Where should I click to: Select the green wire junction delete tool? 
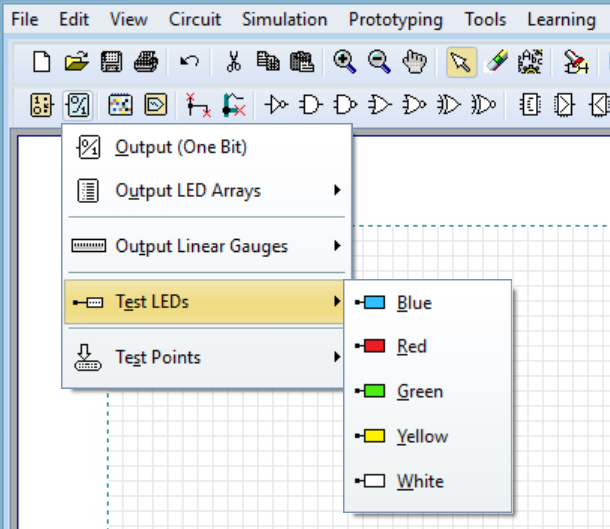click(233, 105)
